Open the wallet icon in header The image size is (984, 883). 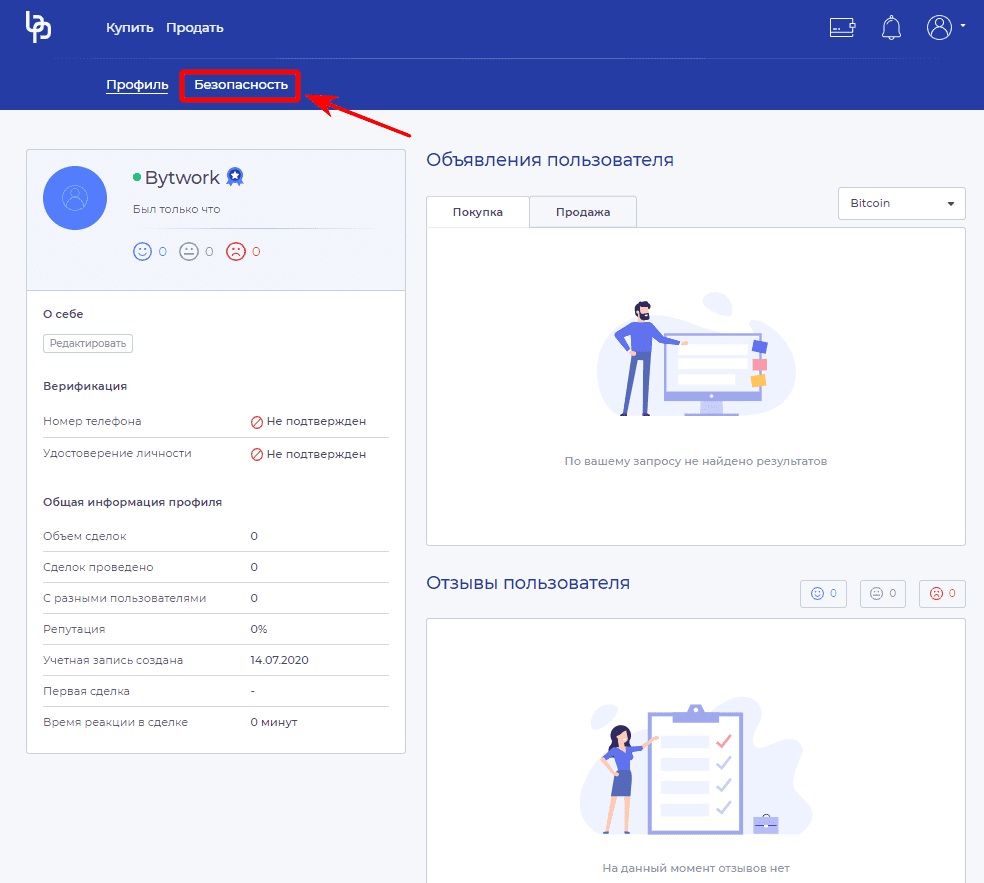[842, 28]
